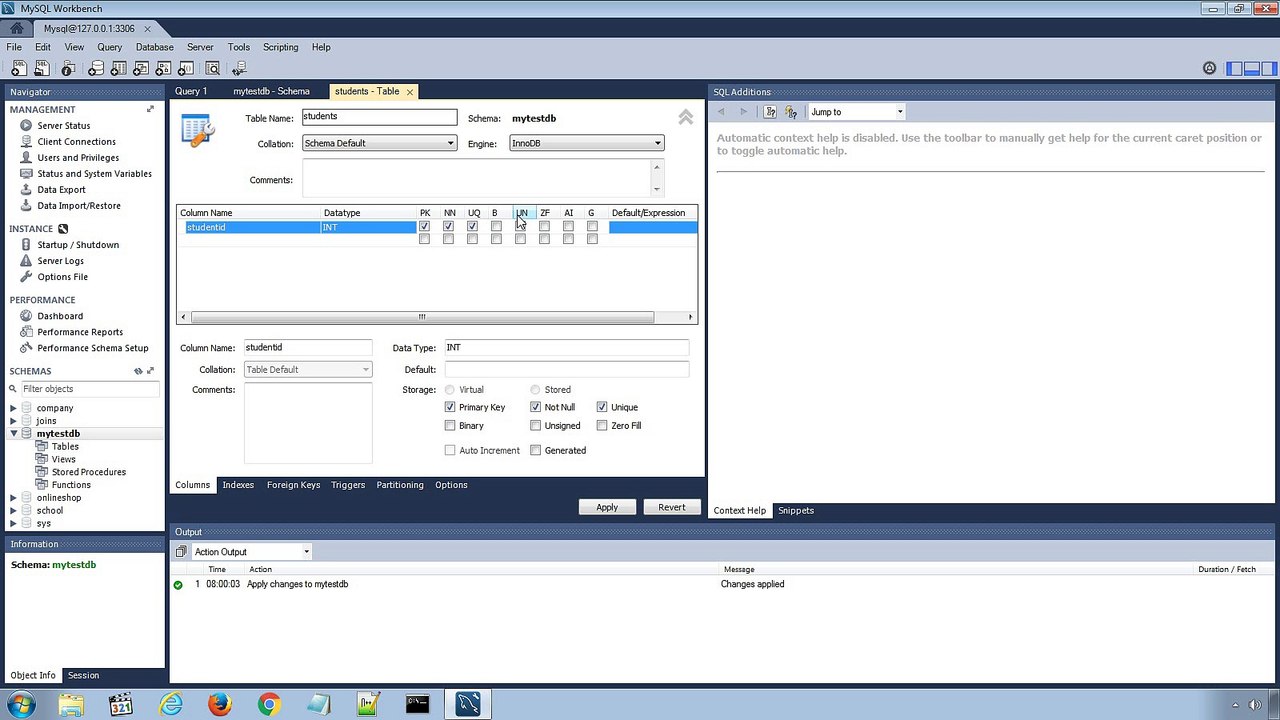This screenshot has height=720, width=1280.
Task: Click the Revert button
Action: (671, 508)
